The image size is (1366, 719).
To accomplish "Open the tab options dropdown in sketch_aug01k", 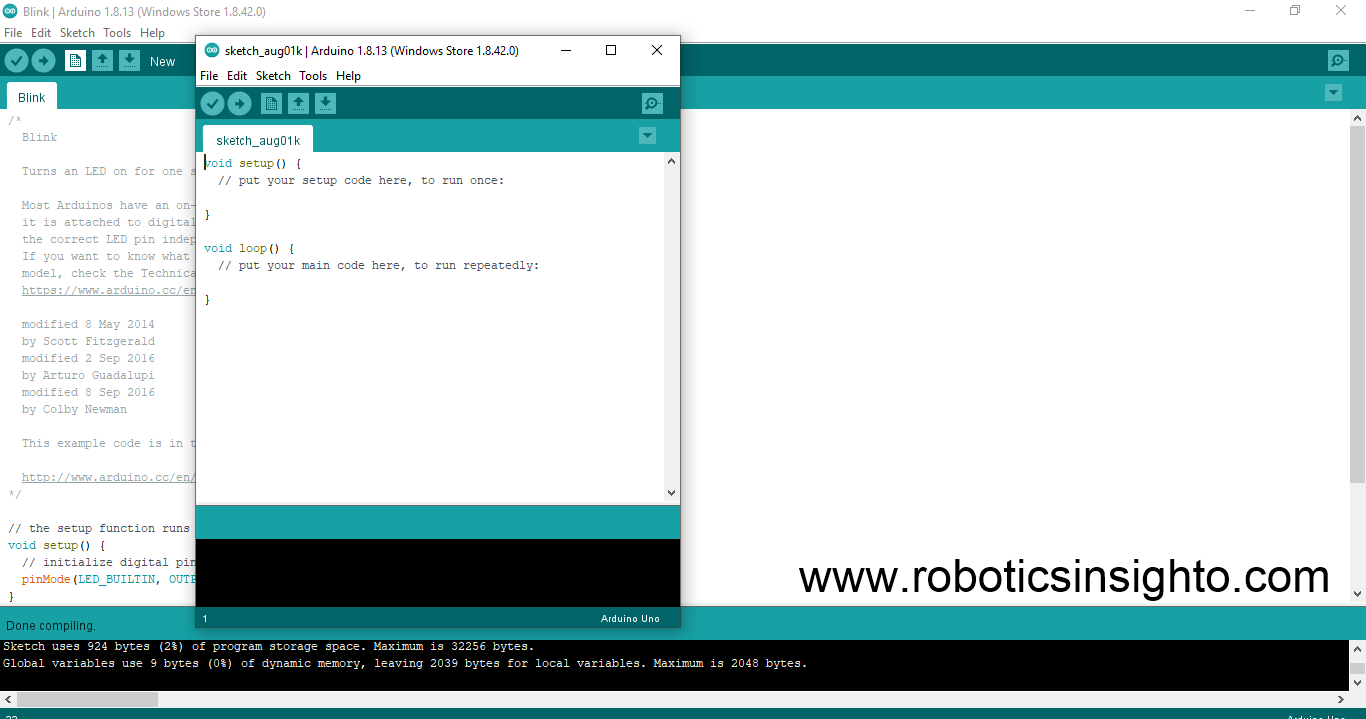I will tap(647, 135).
